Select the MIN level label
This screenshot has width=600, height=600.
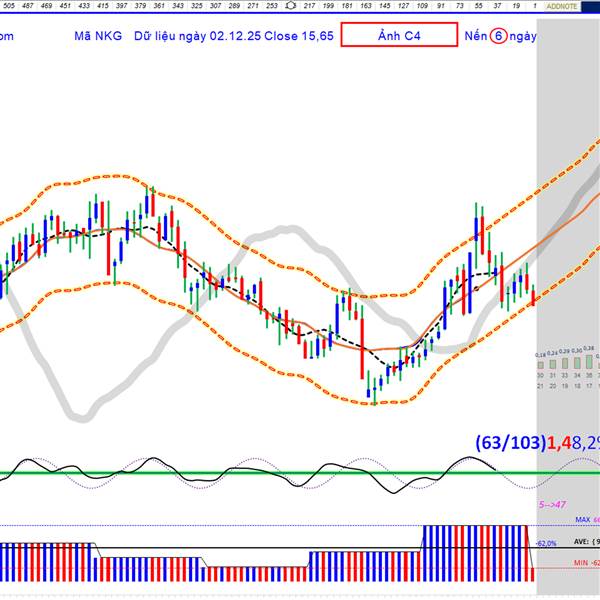581,563
